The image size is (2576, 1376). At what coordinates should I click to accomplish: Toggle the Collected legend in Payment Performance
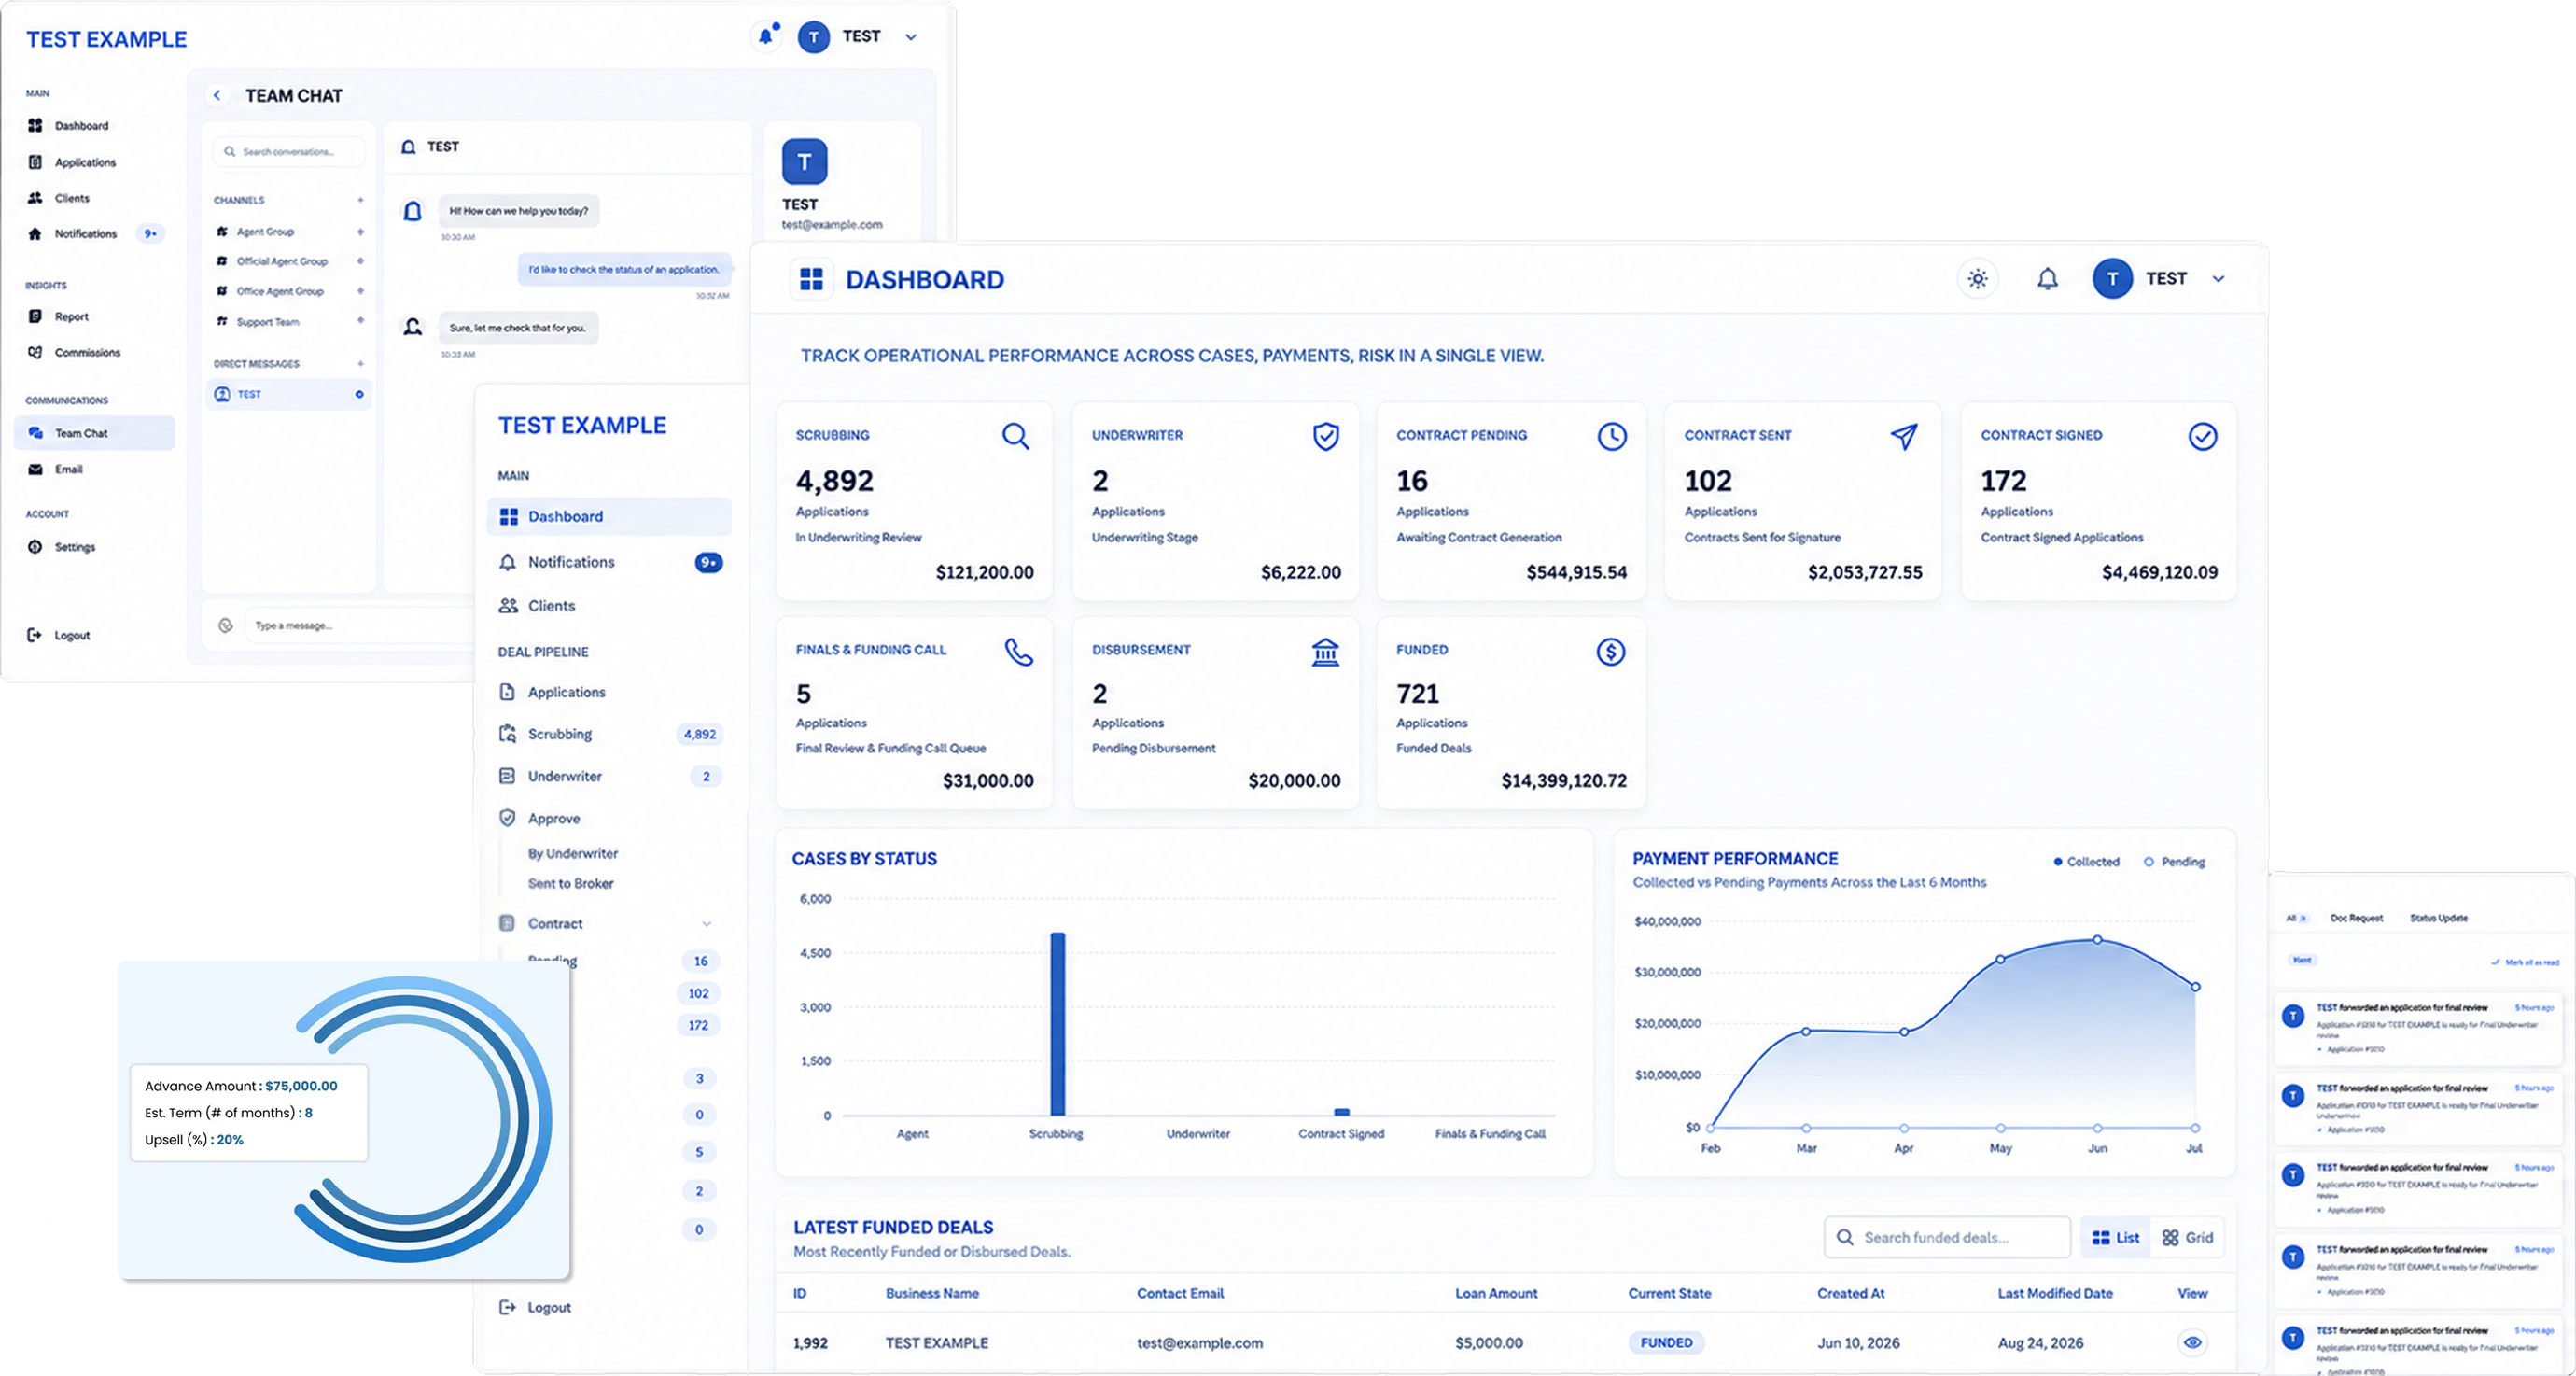tap(2086, 861)
